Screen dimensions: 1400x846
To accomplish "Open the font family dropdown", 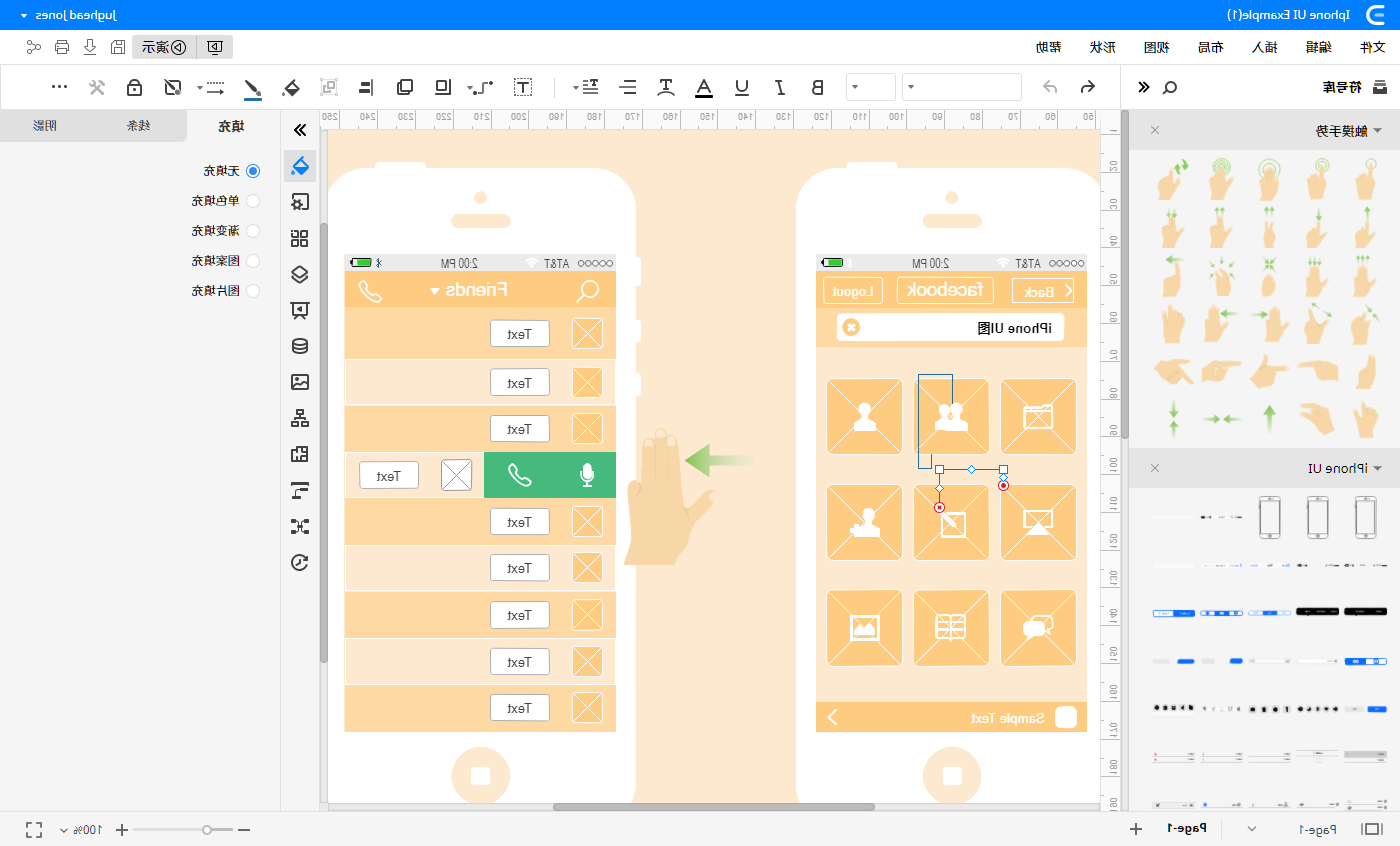I will pyautogui.click(x=962, y=87).
